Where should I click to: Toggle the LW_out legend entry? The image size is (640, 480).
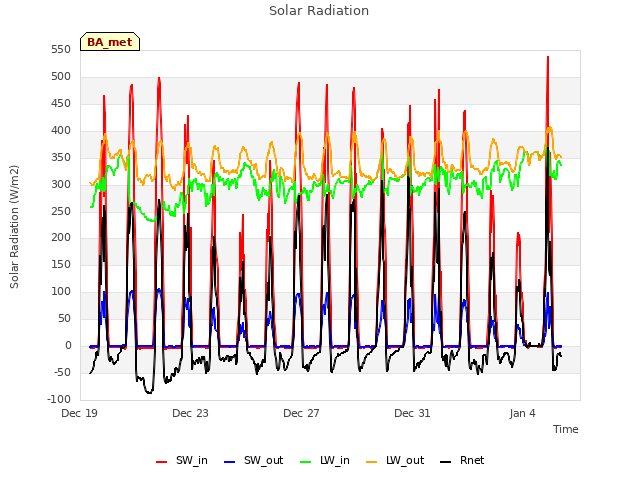[x=395, y=460]
